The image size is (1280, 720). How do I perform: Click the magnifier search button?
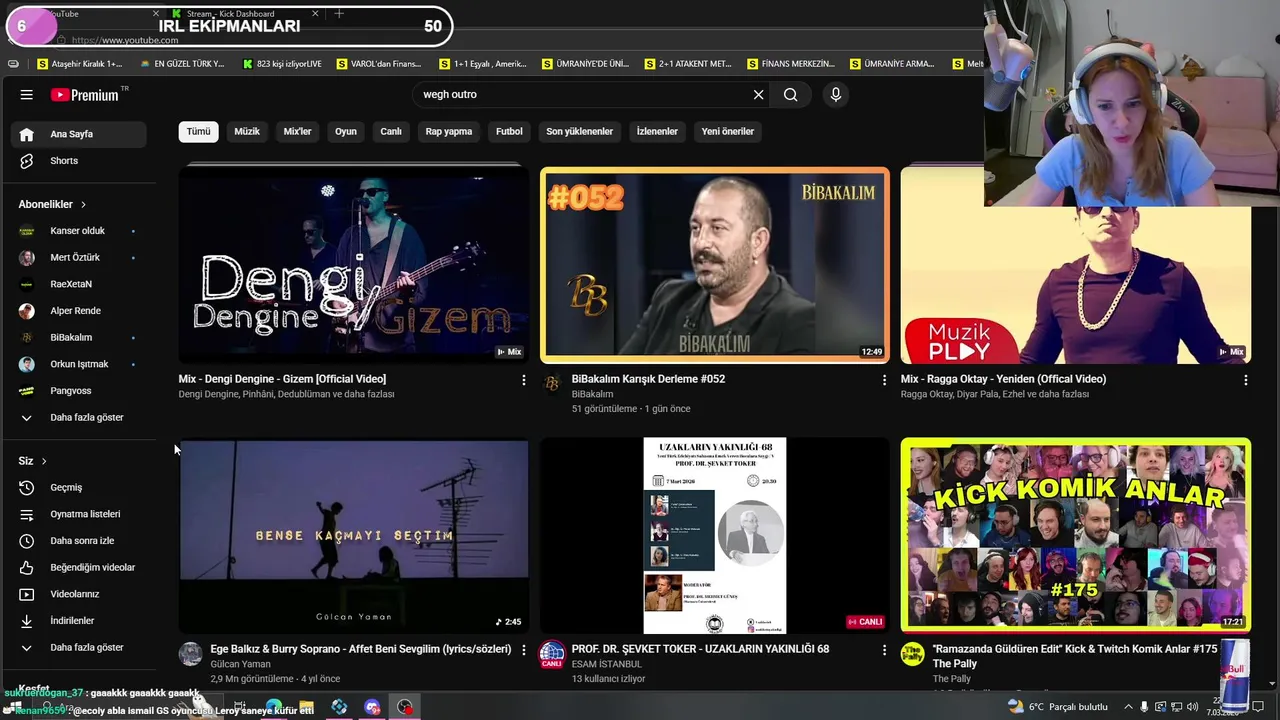(791, 95)
